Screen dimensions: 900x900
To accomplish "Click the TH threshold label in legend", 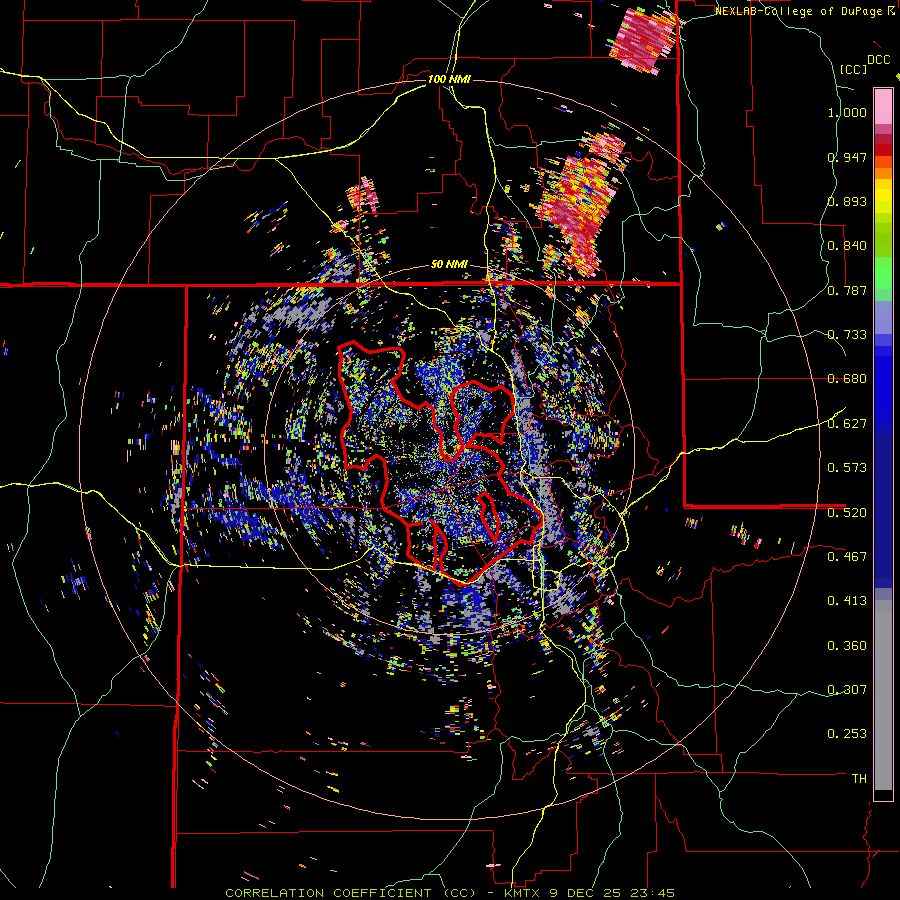I will [859, 779].
